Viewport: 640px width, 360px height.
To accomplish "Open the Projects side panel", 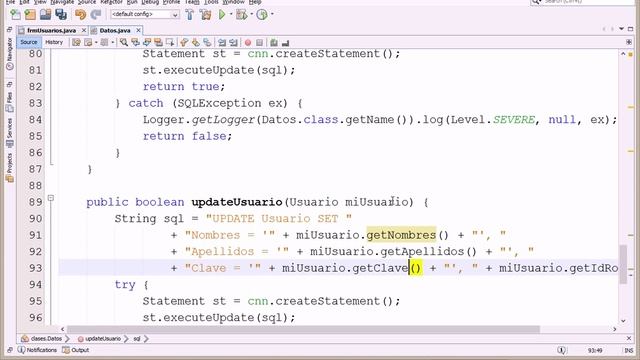I will [x=9, y=168].
